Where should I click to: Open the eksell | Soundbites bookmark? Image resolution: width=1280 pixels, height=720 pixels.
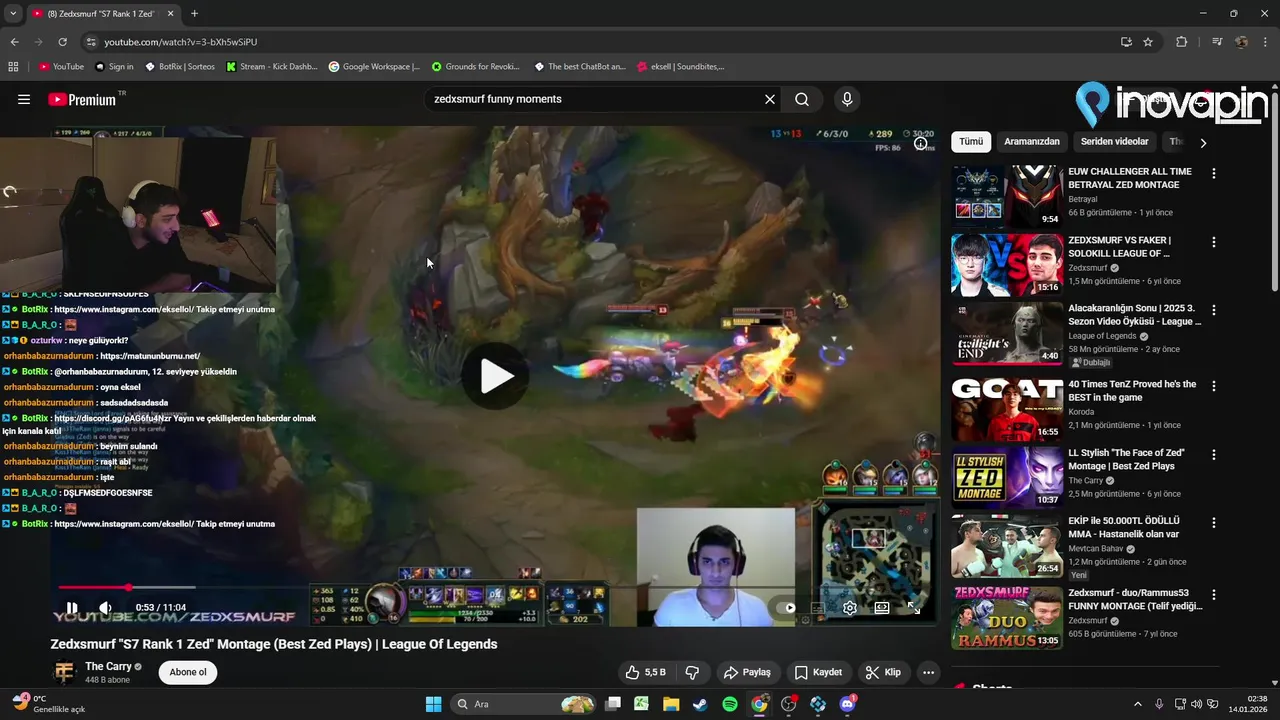coord(681,67)
